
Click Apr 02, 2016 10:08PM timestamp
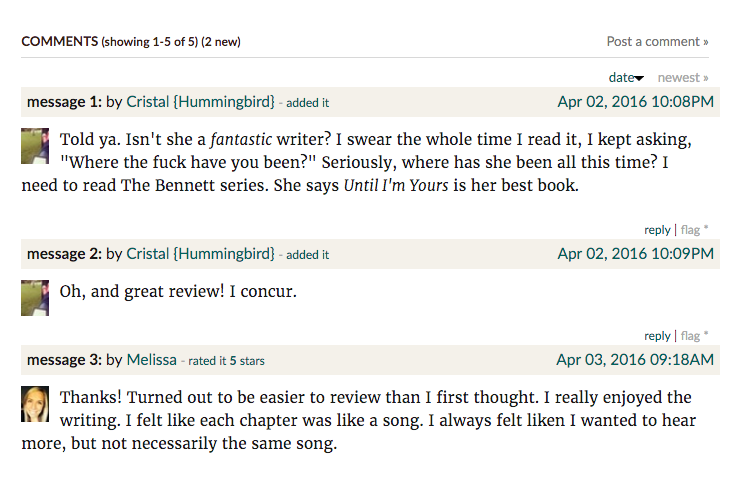[x=635, y=102]
